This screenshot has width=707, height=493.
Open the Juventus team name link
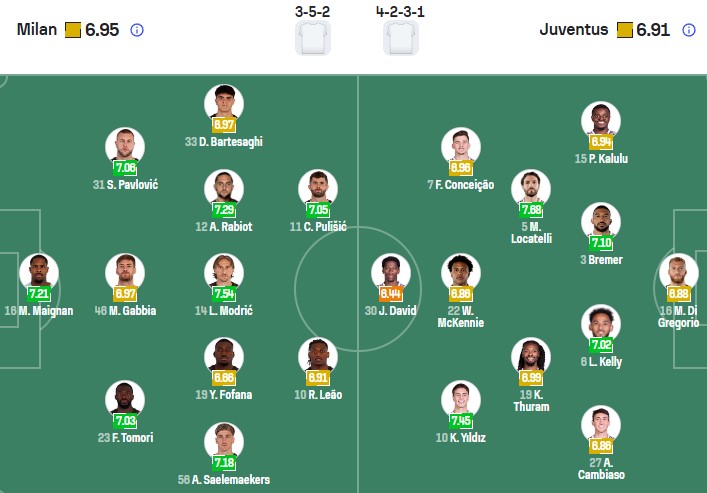pos(574,30)
